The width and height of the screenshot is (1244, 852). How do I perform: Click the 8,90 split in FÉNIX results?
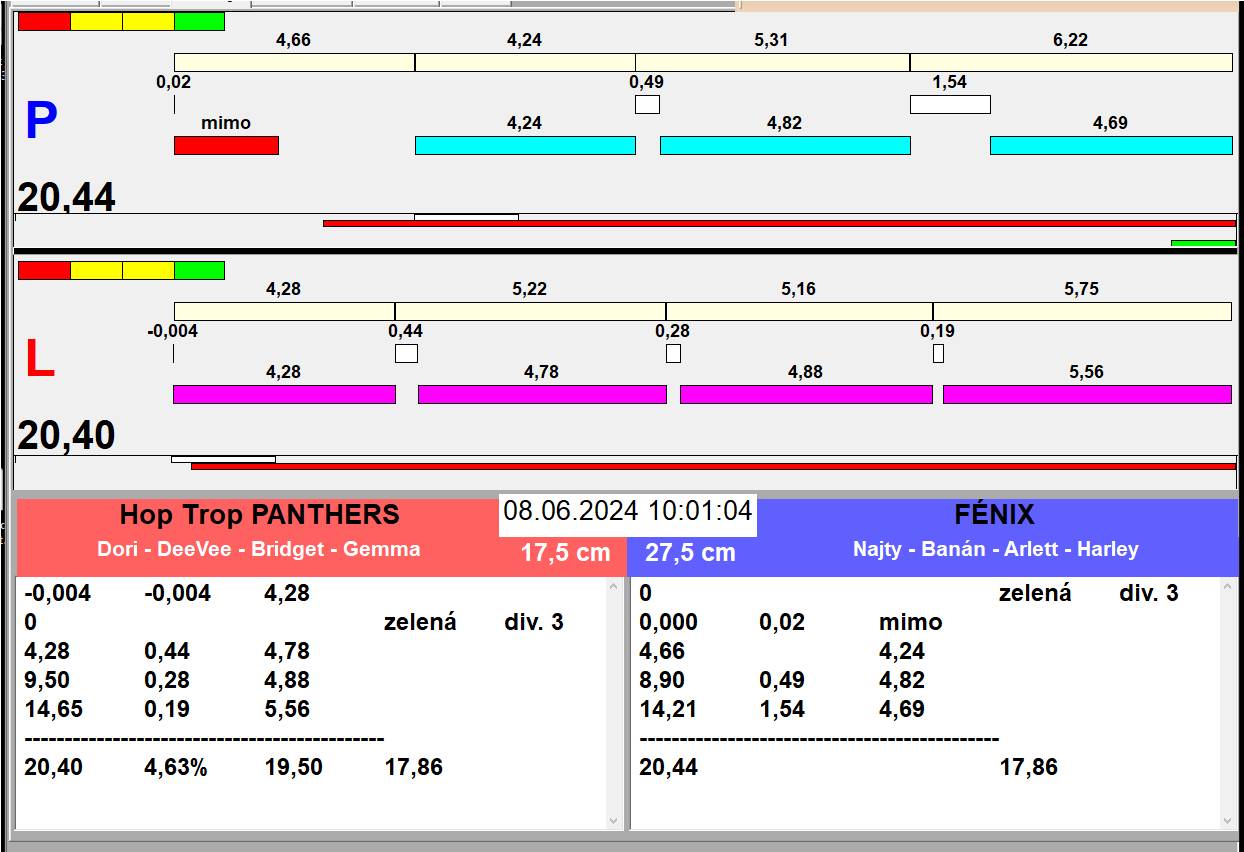pyautogui.click(x=662, y=680)
